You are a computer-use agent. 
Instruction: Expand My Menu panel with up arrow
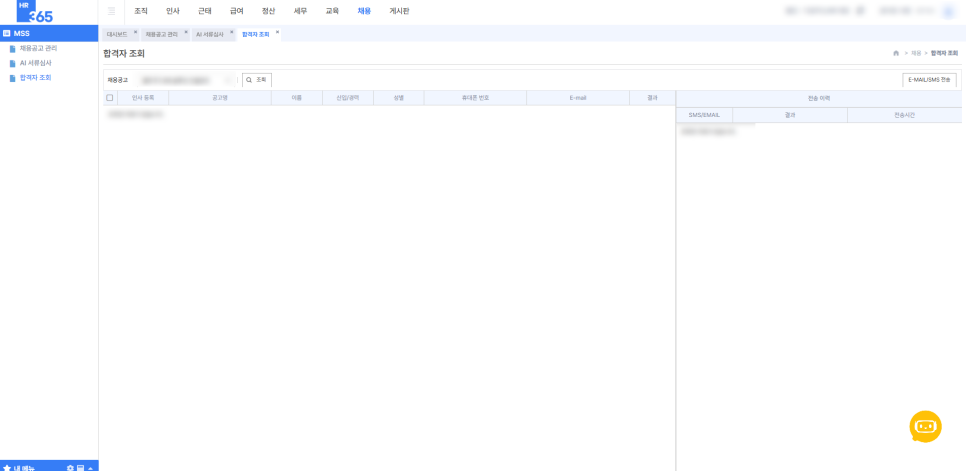91,468
